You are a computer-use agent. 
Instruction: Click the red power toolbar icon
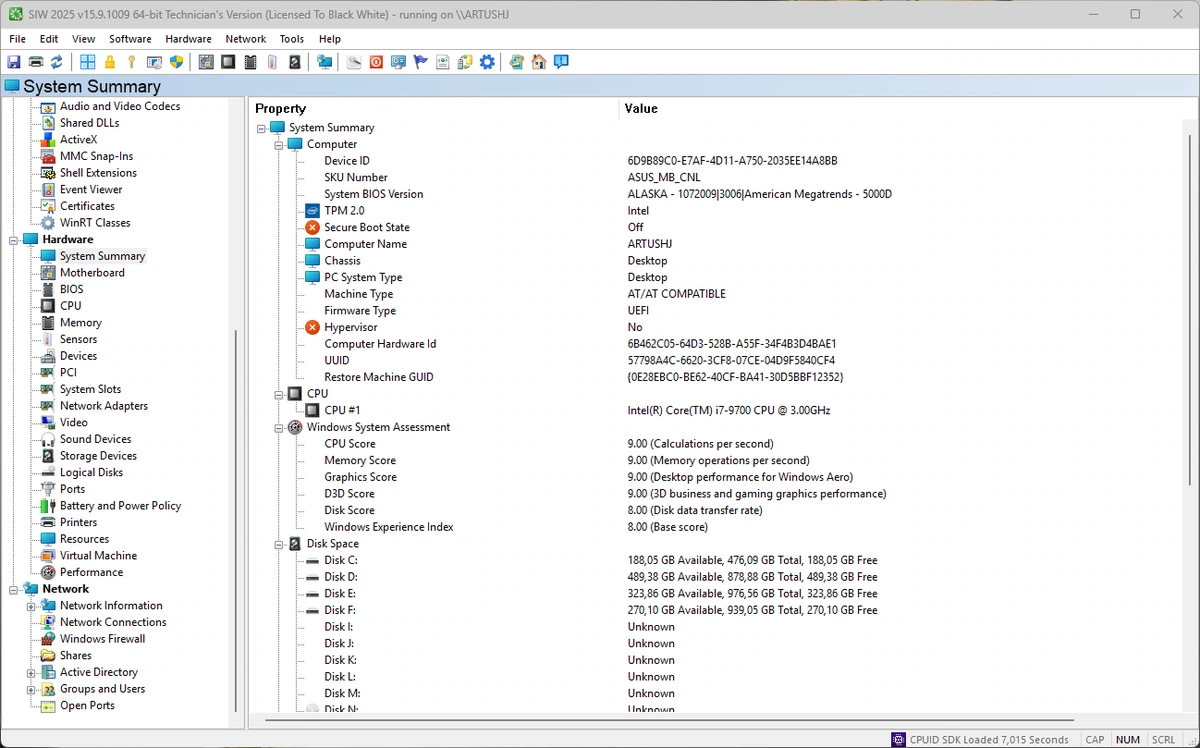pos(376,62)
